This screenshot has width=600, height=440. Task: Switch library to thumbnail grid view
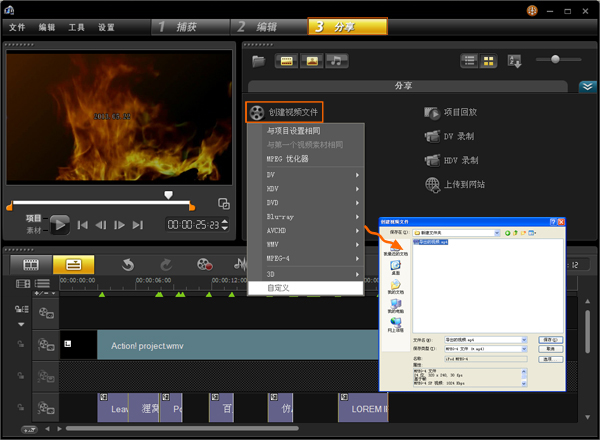click(488, 60)
